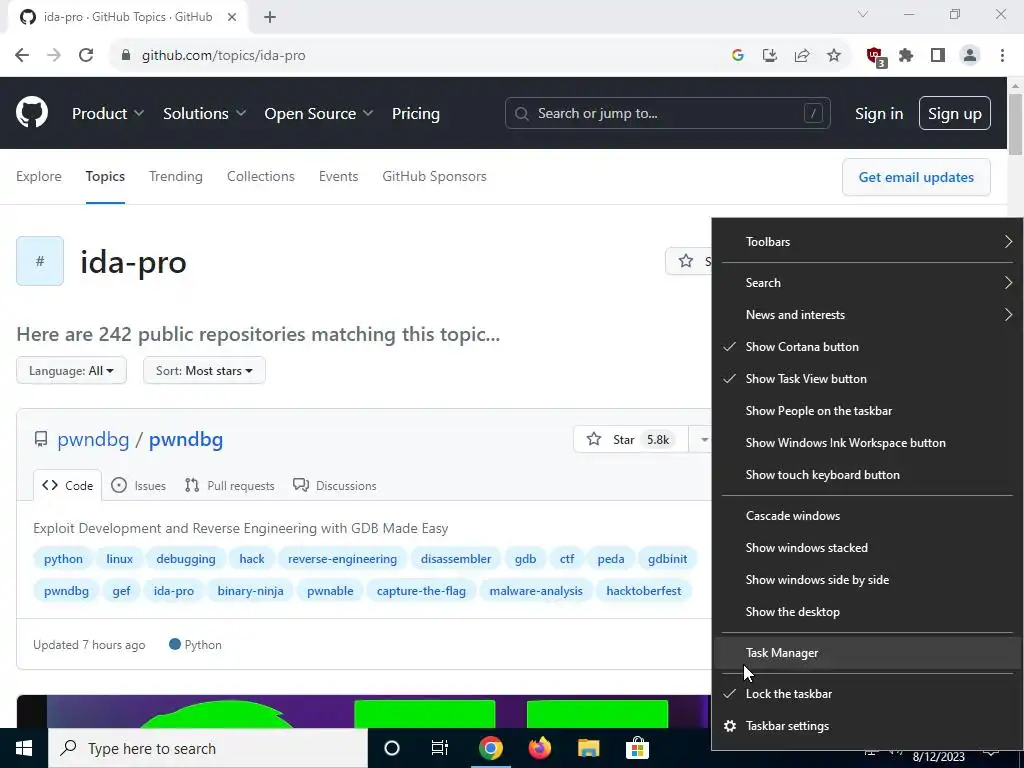
Task: Open Cortana from the taskbar
Action: pyautogui.click(x=392, y=748)
